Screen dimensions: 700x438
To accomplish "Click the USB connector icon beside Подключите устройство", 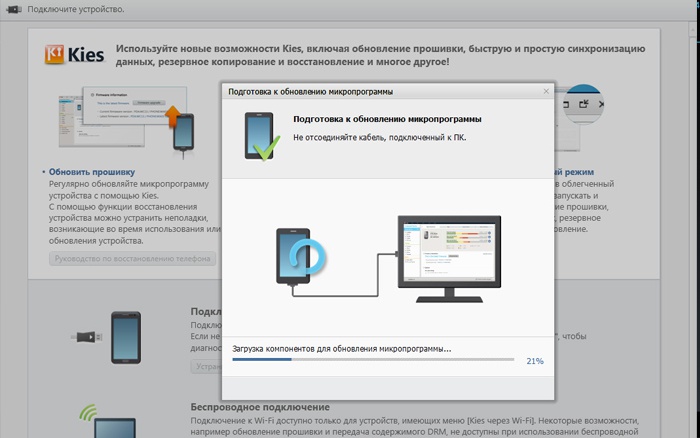I will (x=14, y=9).
